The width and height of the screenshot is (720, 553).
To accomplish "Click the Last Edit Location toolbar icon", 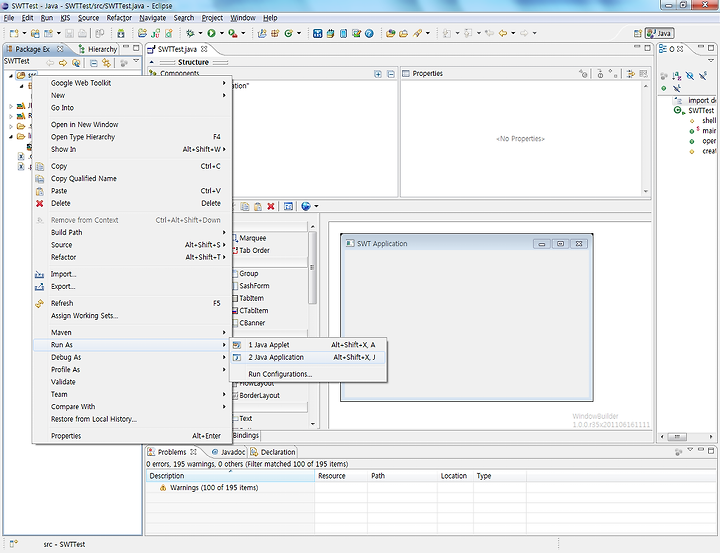I will [x=489, y=33].
